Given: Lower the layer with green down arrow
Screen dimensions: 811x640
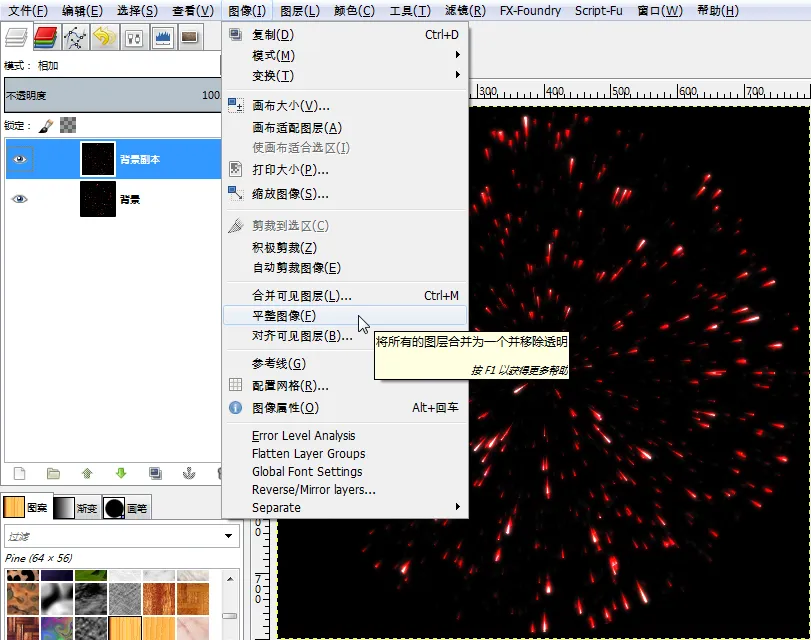Looking at the screenshot, I should tap(121, 473).
